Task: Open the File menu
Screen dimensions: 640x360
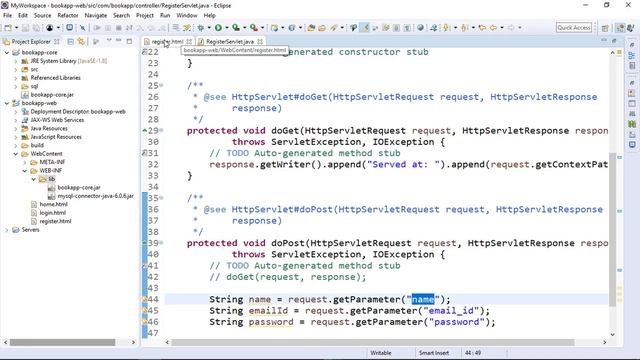Action: point(7,16)
